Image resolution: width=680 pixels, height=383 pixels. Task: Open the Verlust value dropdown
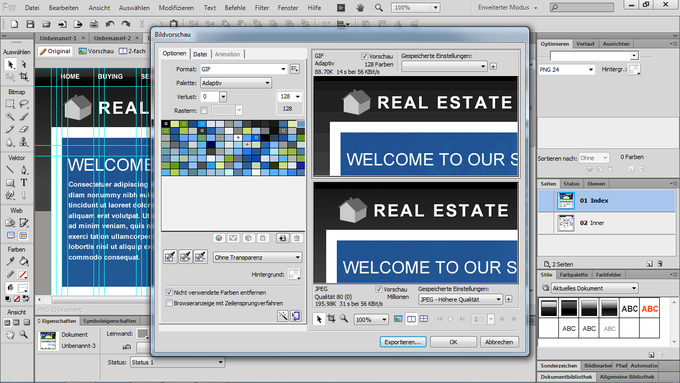223,97
